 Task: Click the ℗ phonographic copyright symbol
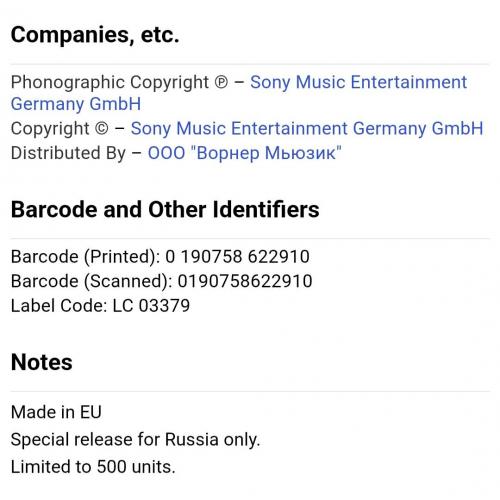pos(221,82)
